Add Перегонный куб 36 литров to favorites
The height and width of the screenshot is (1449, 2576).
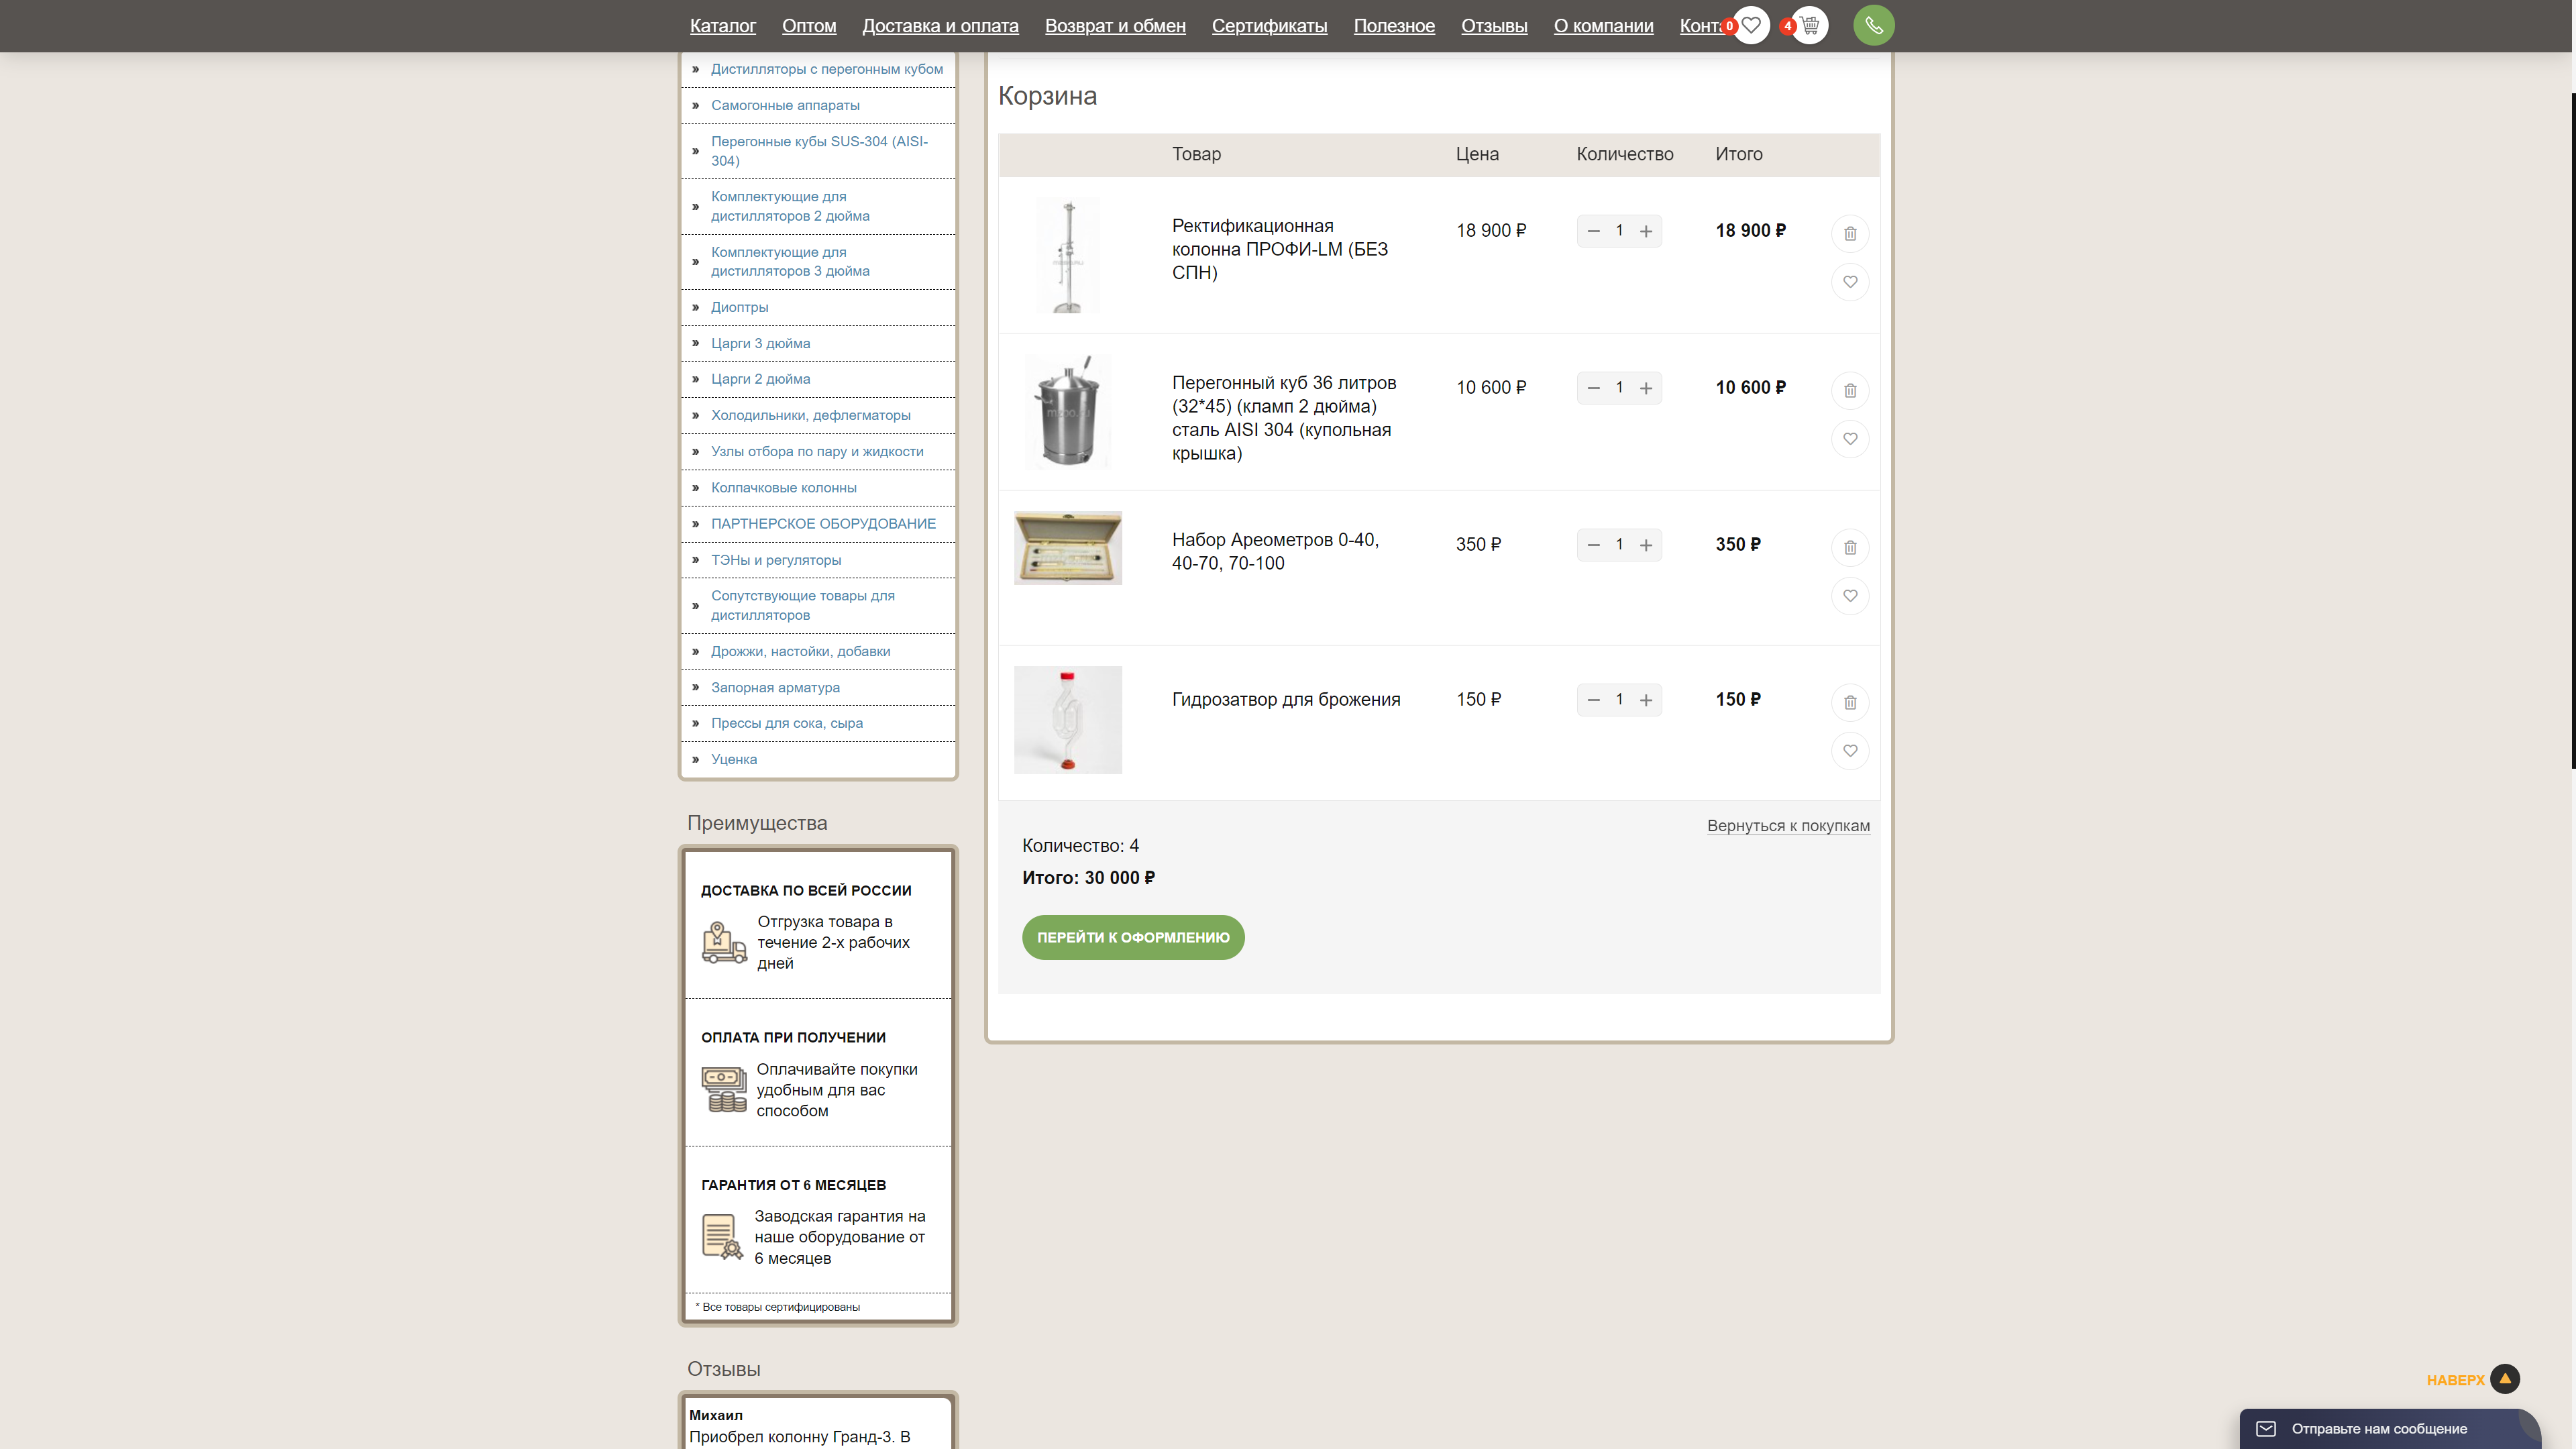(x=1849, y=439)
